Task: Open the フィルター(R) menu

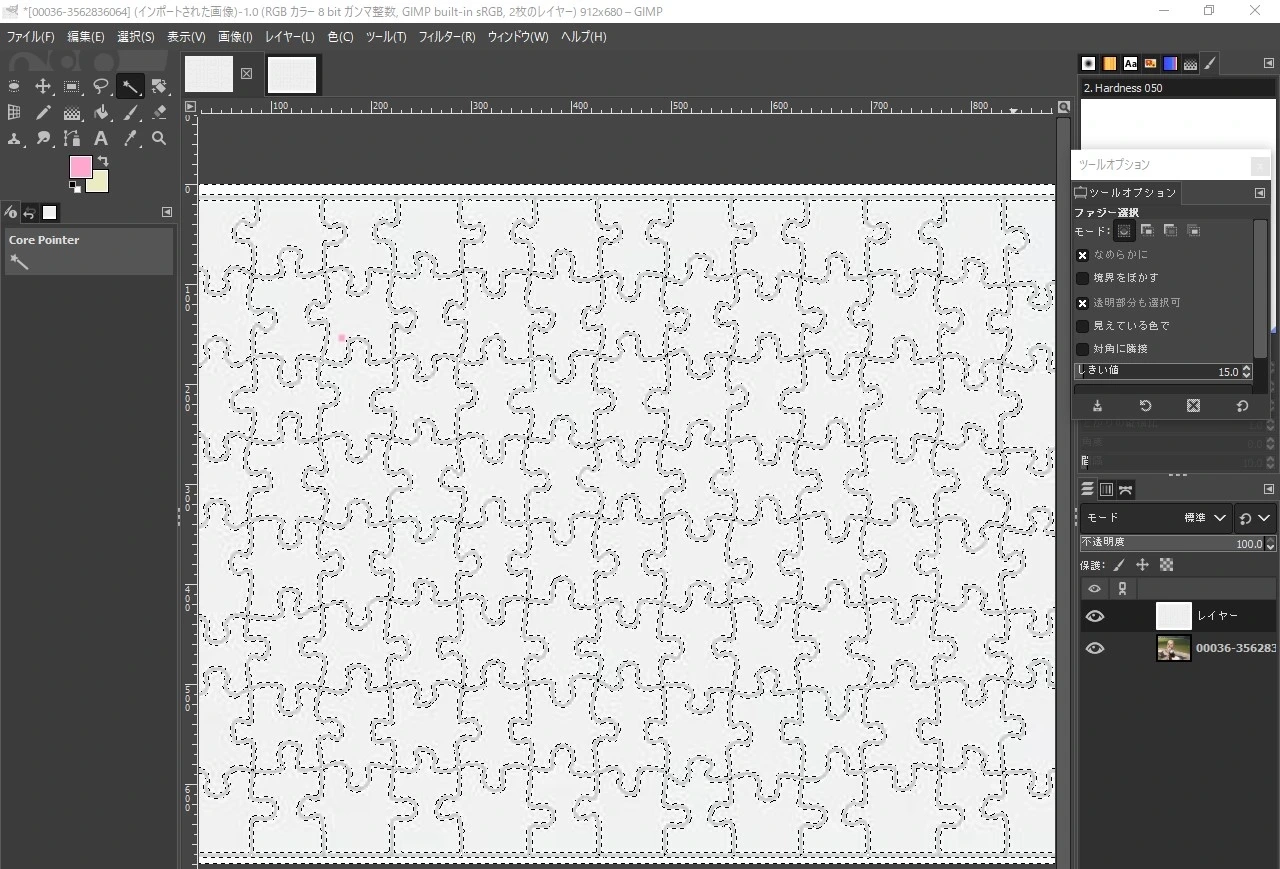Action: pyautogui.click(x=446, y=37)
